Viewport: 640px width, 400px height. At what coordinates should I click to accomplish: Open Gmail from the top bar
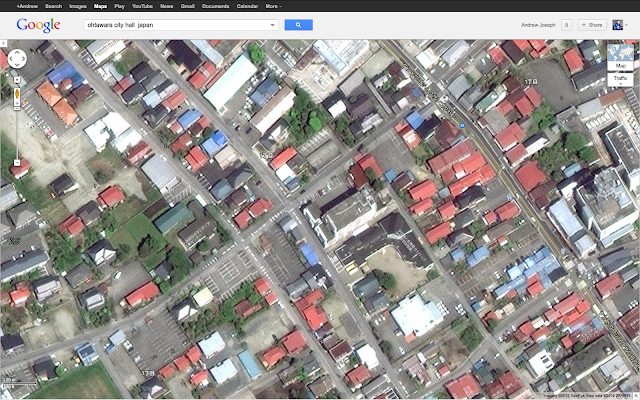(187, 6)
